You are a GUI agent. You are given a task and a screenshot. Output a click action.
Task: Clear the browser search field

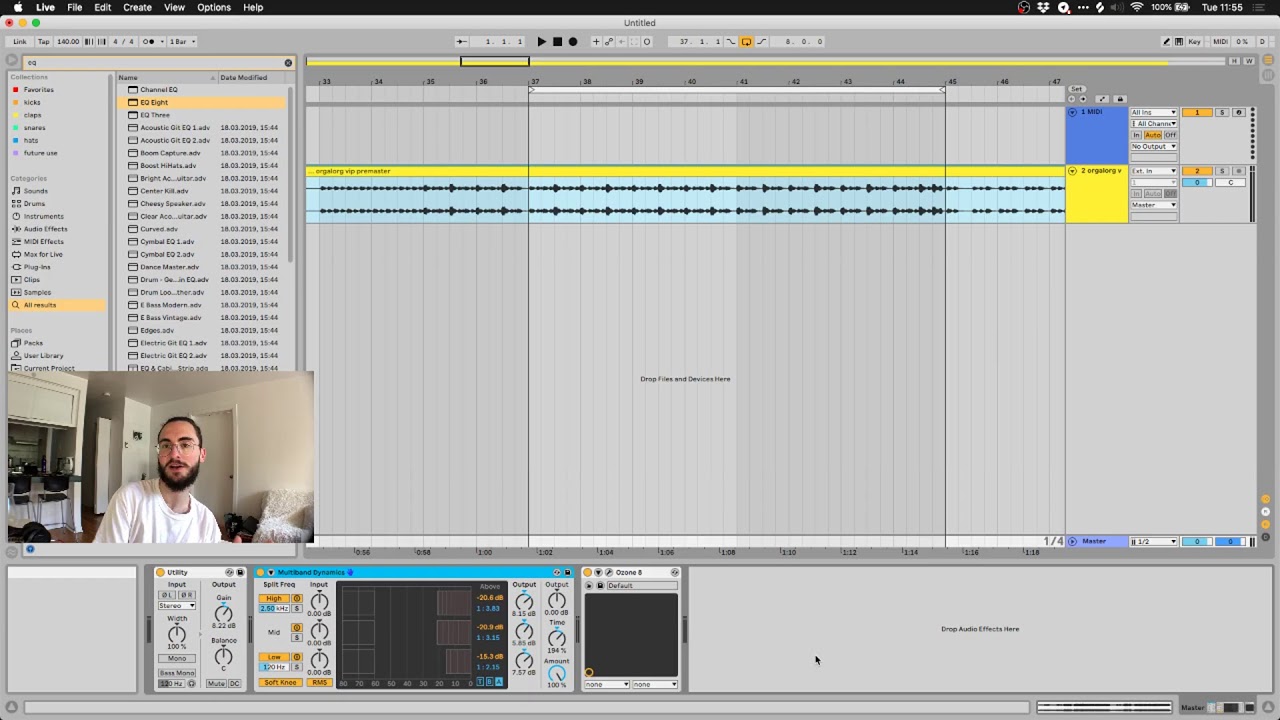tap(288, 62)
